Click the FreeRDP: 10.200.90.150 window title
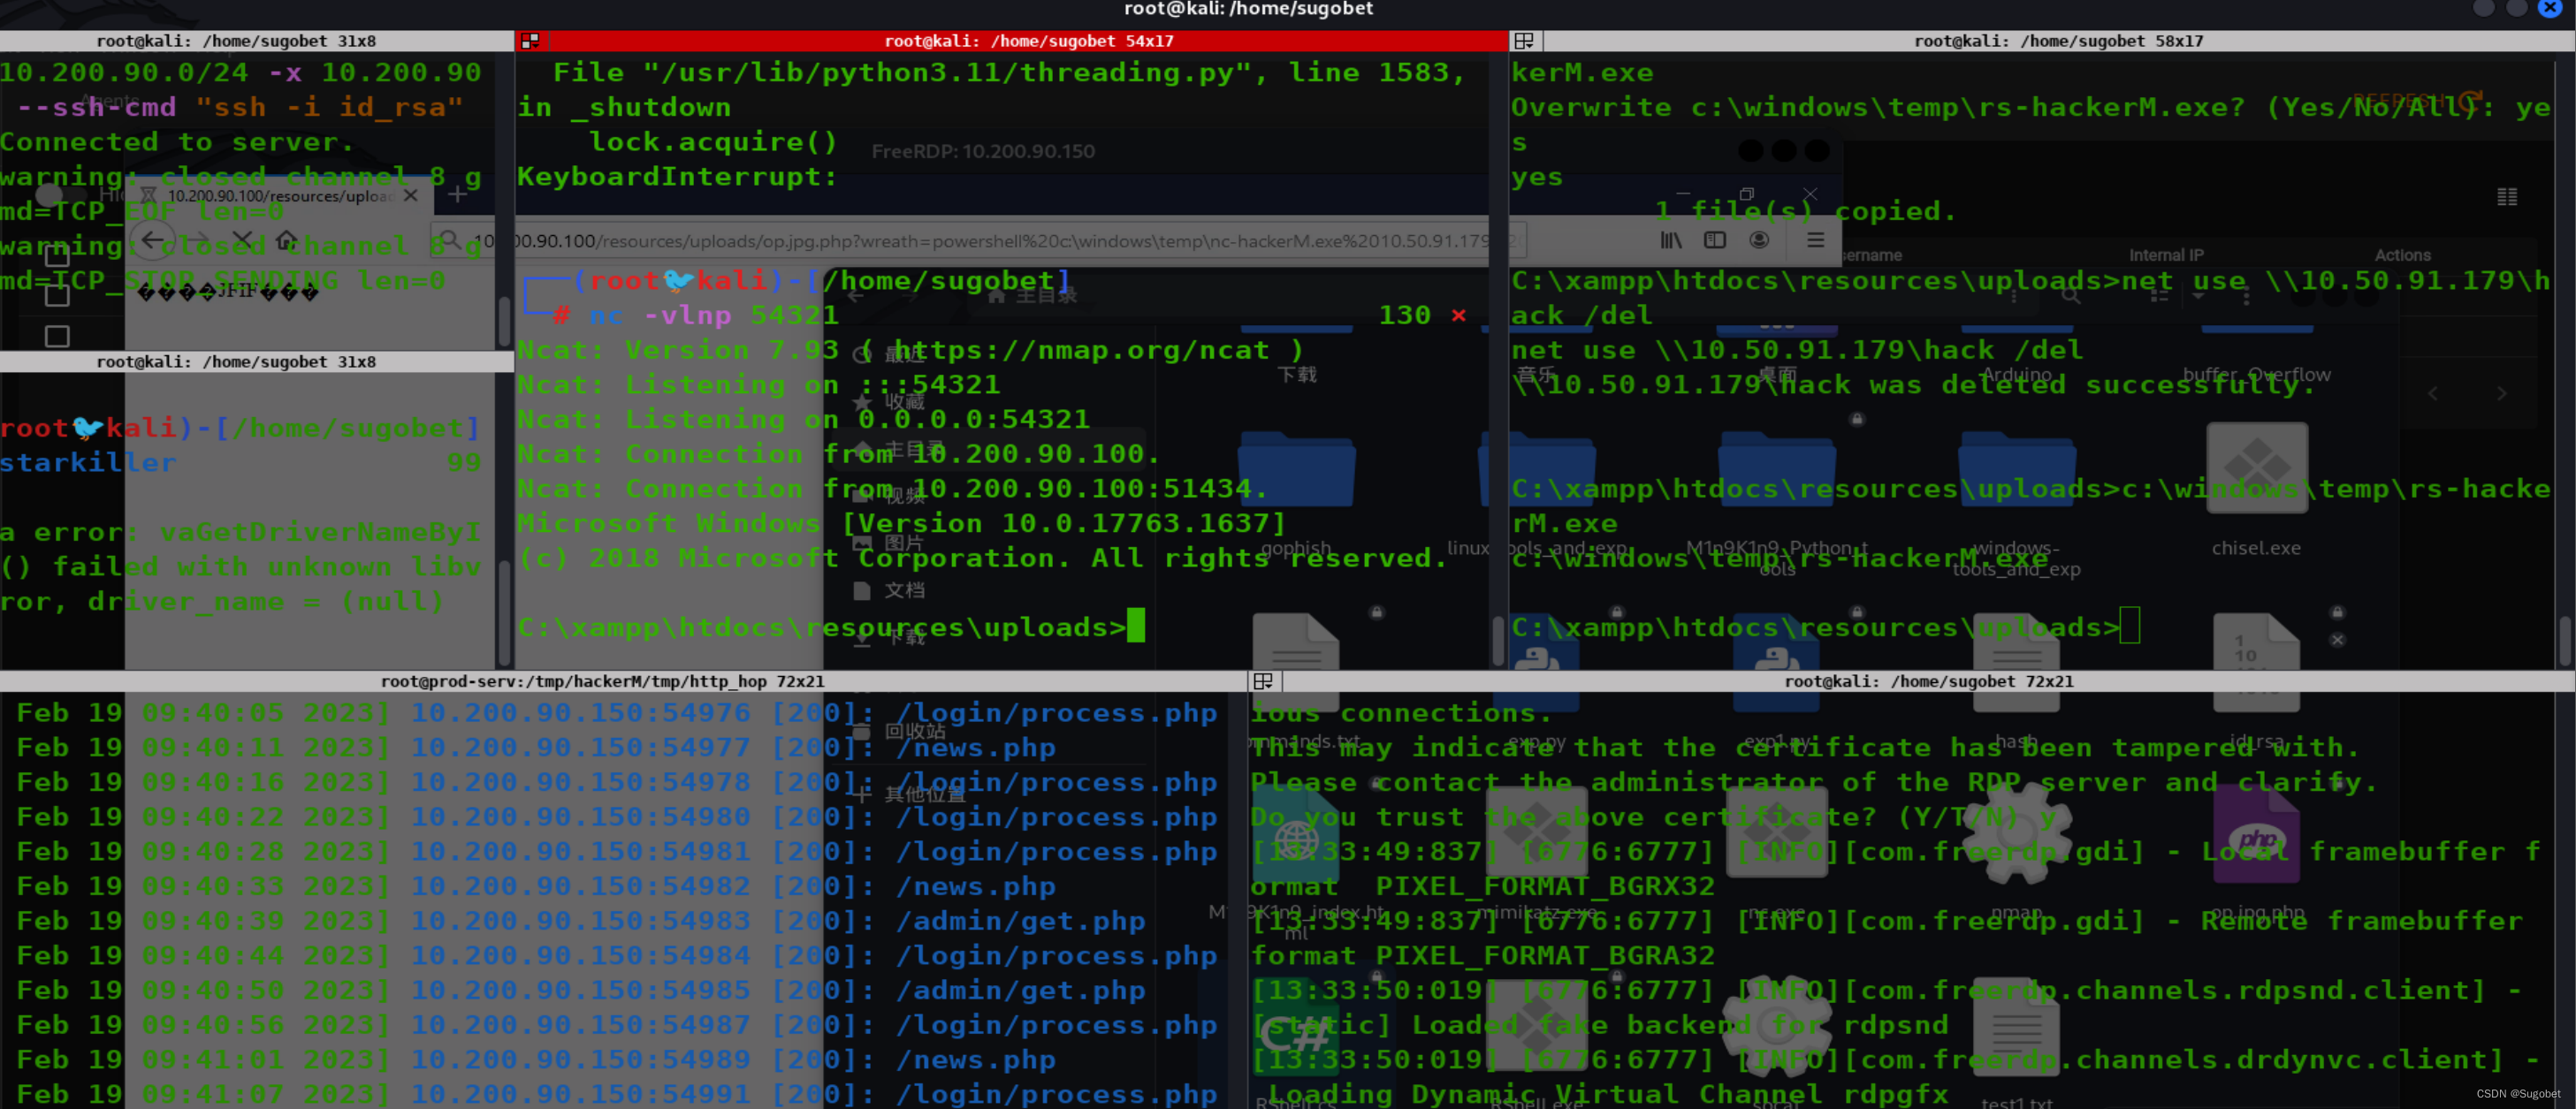2576x1109 pixels. 983,151
